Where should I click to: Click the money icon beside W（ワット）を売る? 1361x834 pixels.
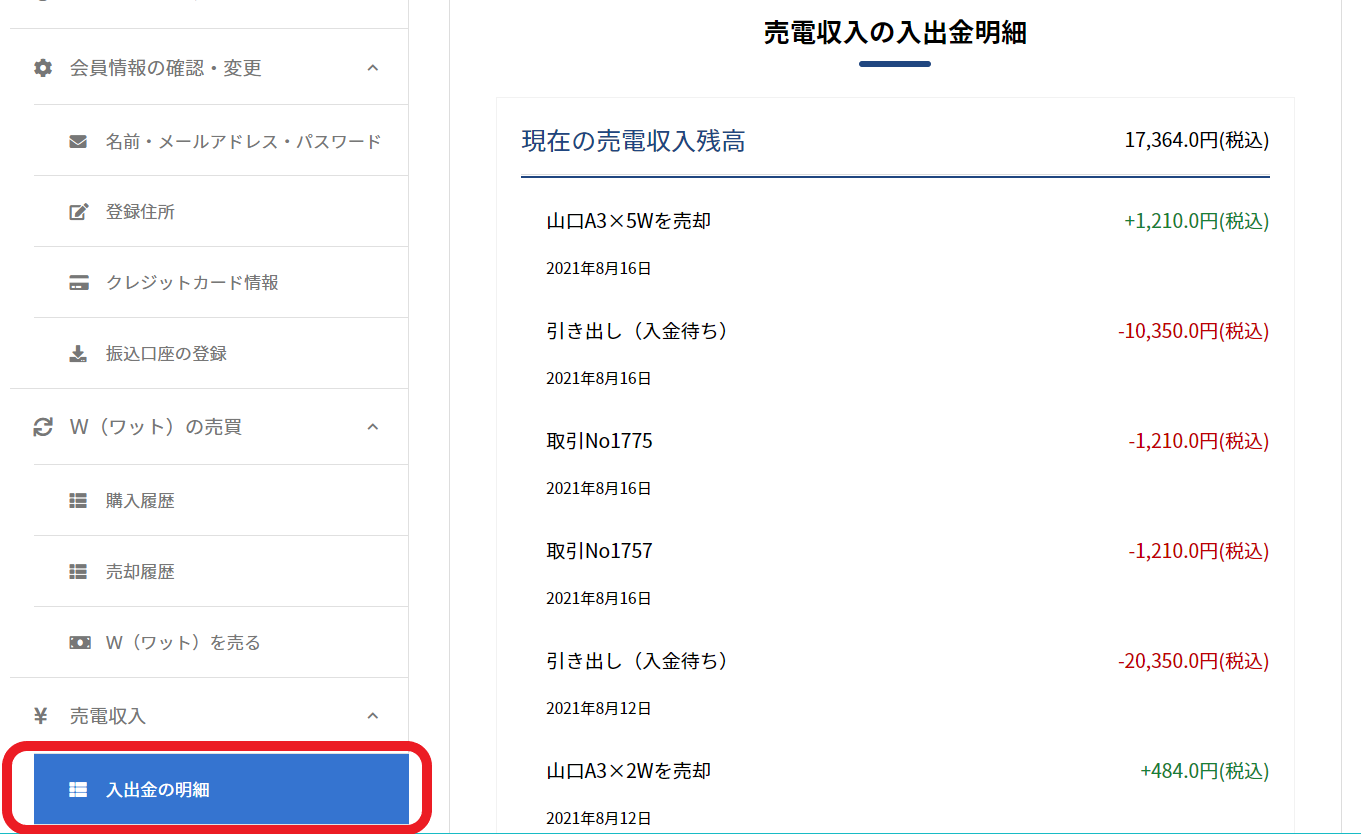pyautogui.click(x=79, y=642)
